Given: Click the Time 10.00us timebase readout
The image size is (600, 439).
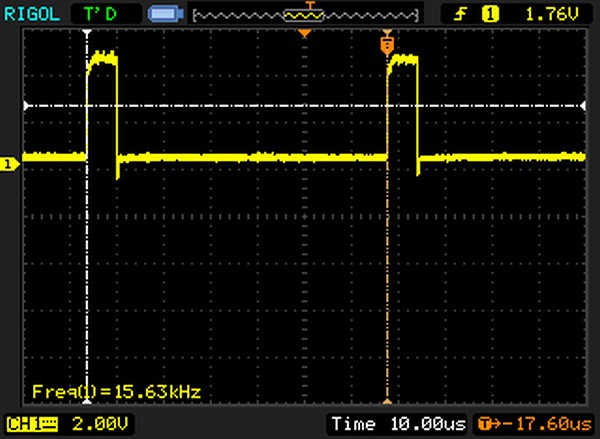Looking at the screenshot, I should pos(399,424).
